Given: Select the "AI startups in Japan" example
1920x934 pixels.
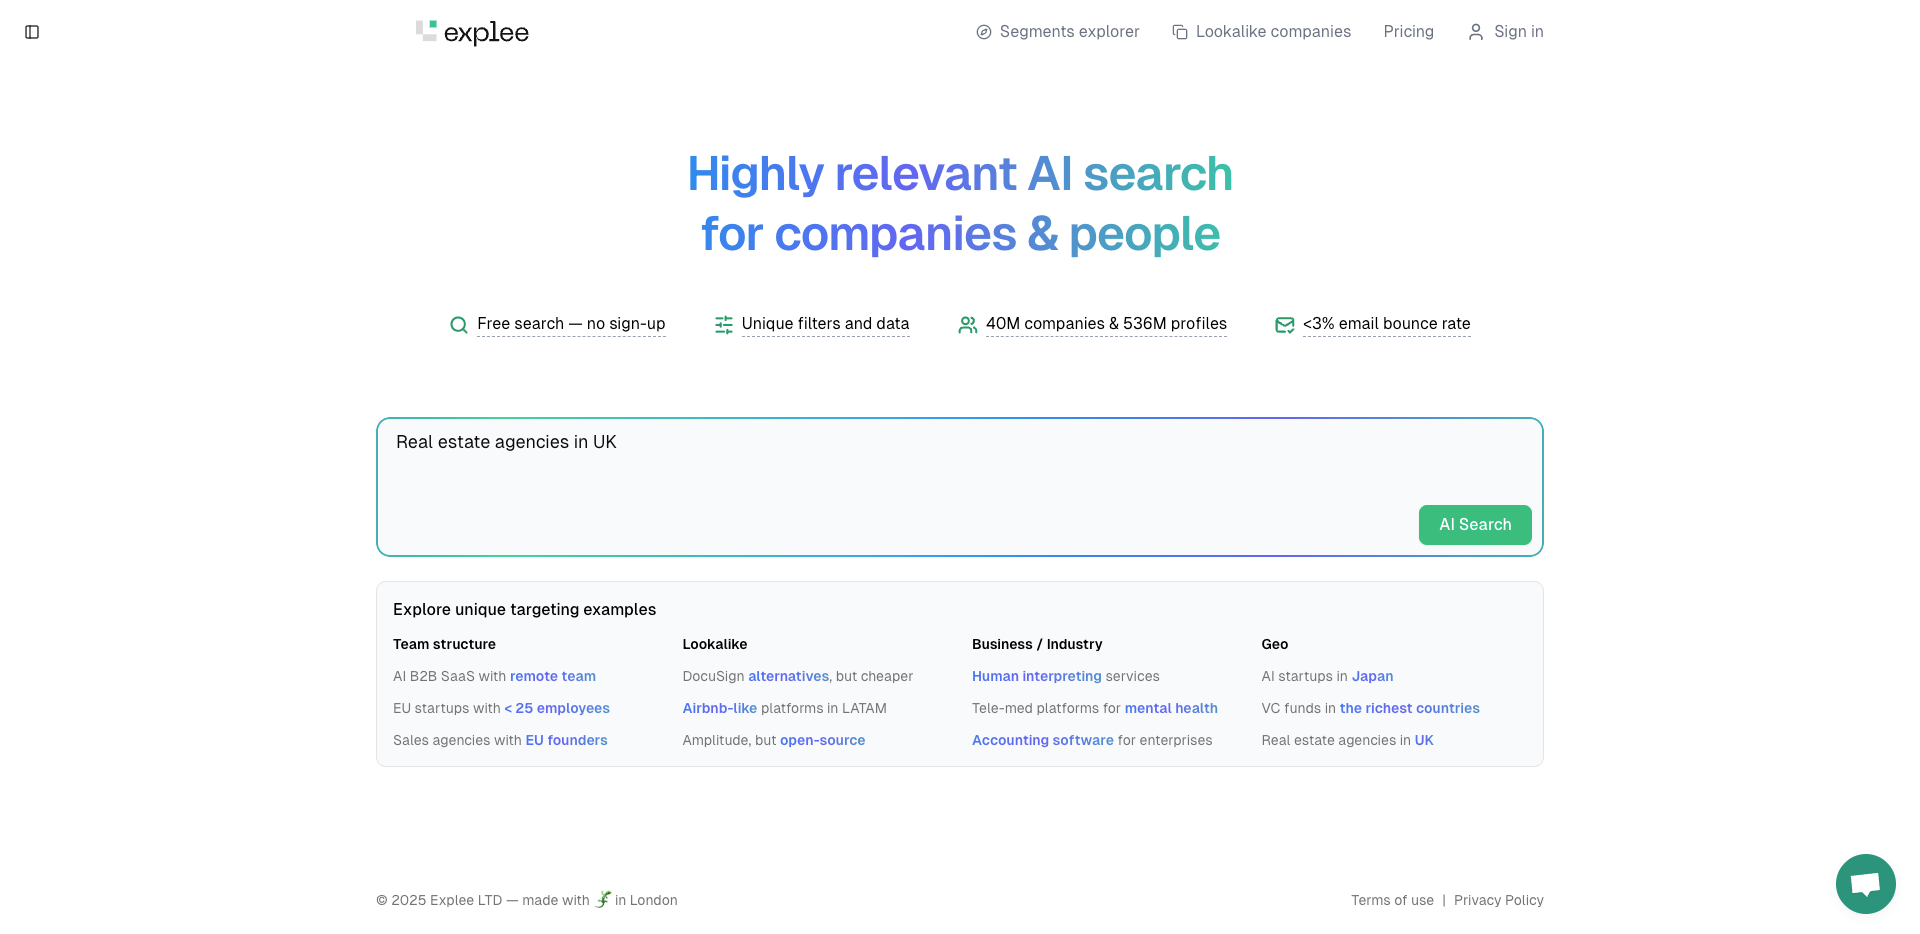Looking at the screenshot, I should click(1327, 677).
